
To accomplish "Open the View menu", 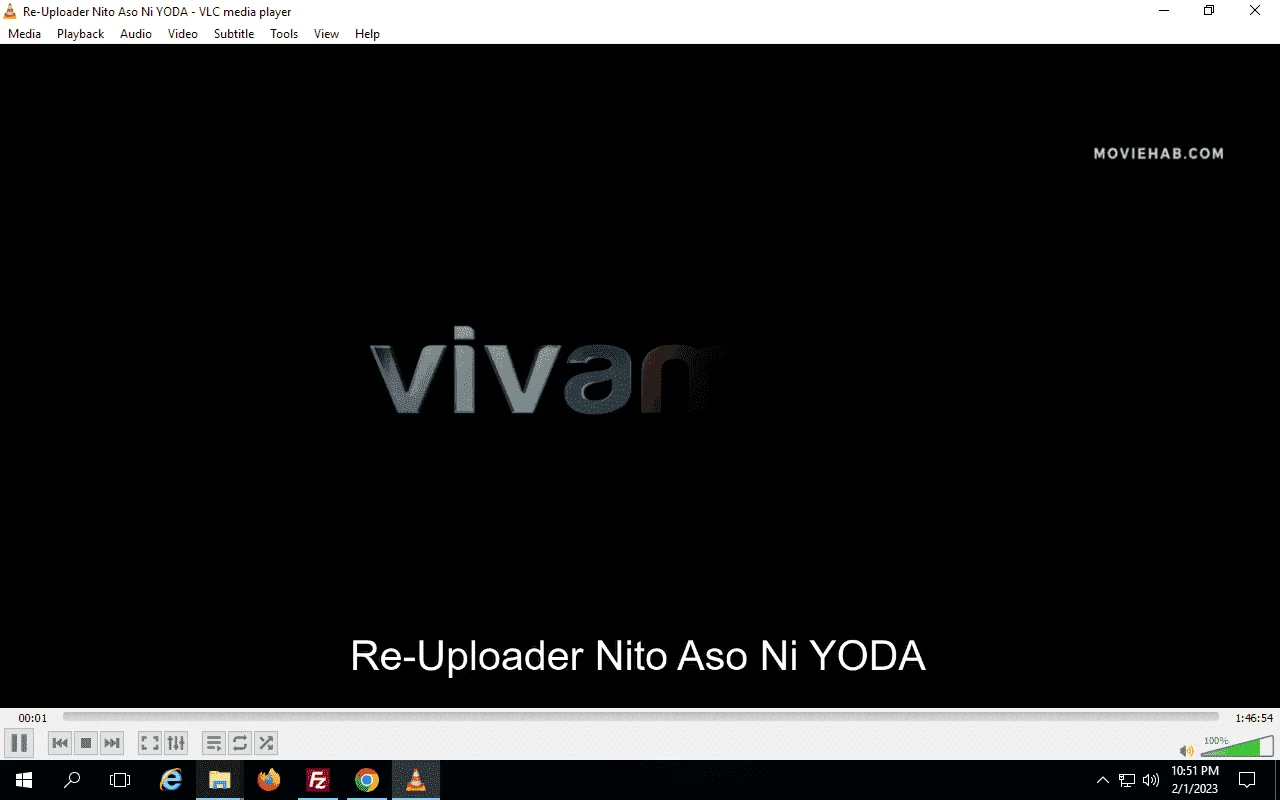I will tap(326, 33).
